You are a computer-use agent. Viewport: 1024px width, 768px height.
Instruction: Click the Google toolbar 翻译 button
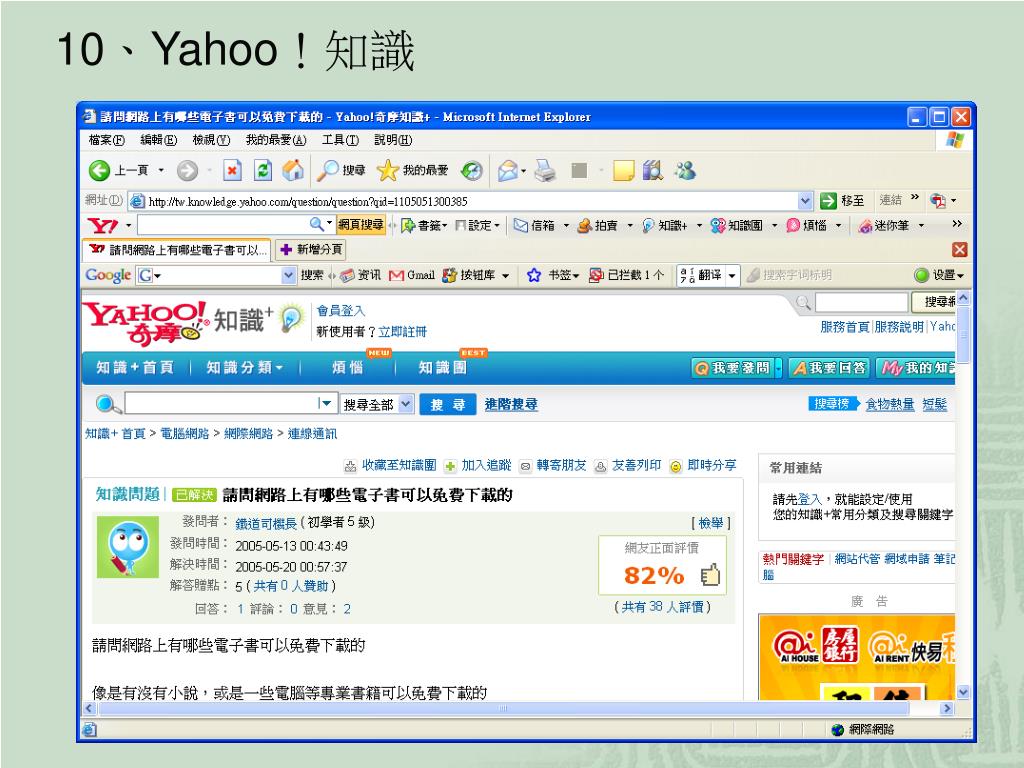click(708, 276)
